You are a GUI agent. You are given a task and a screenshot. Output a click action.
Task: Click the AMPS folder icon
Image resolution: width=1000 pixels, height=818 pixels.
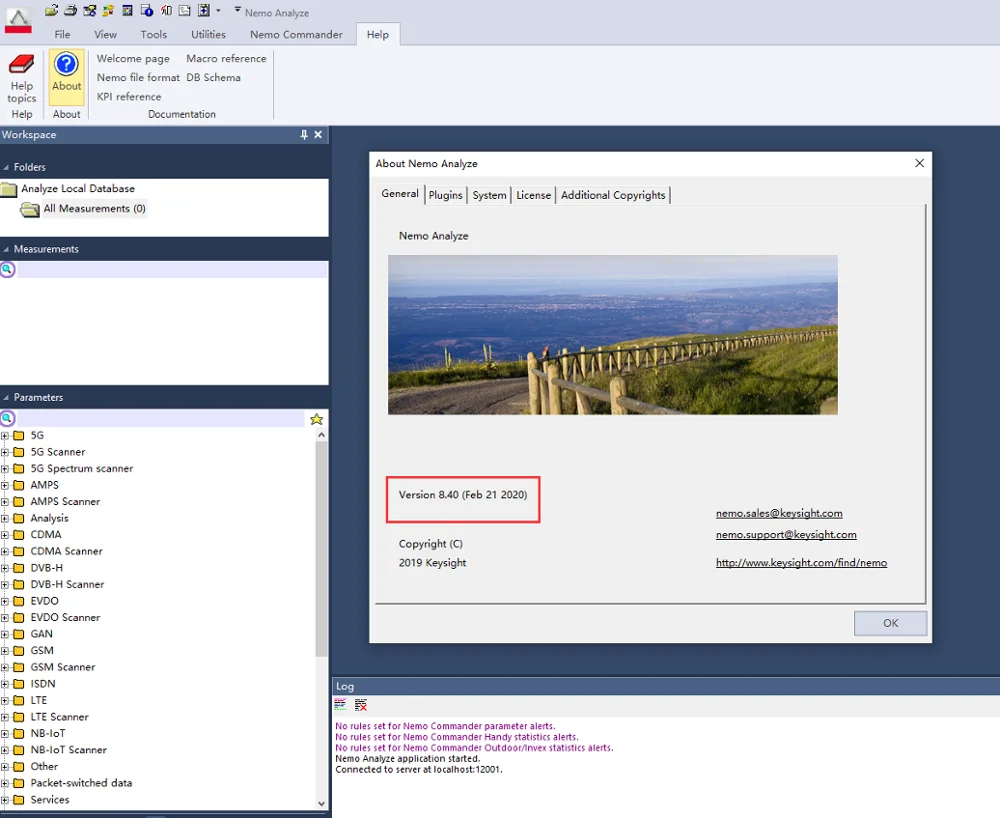pyautogui.click(x=18, y=485)
